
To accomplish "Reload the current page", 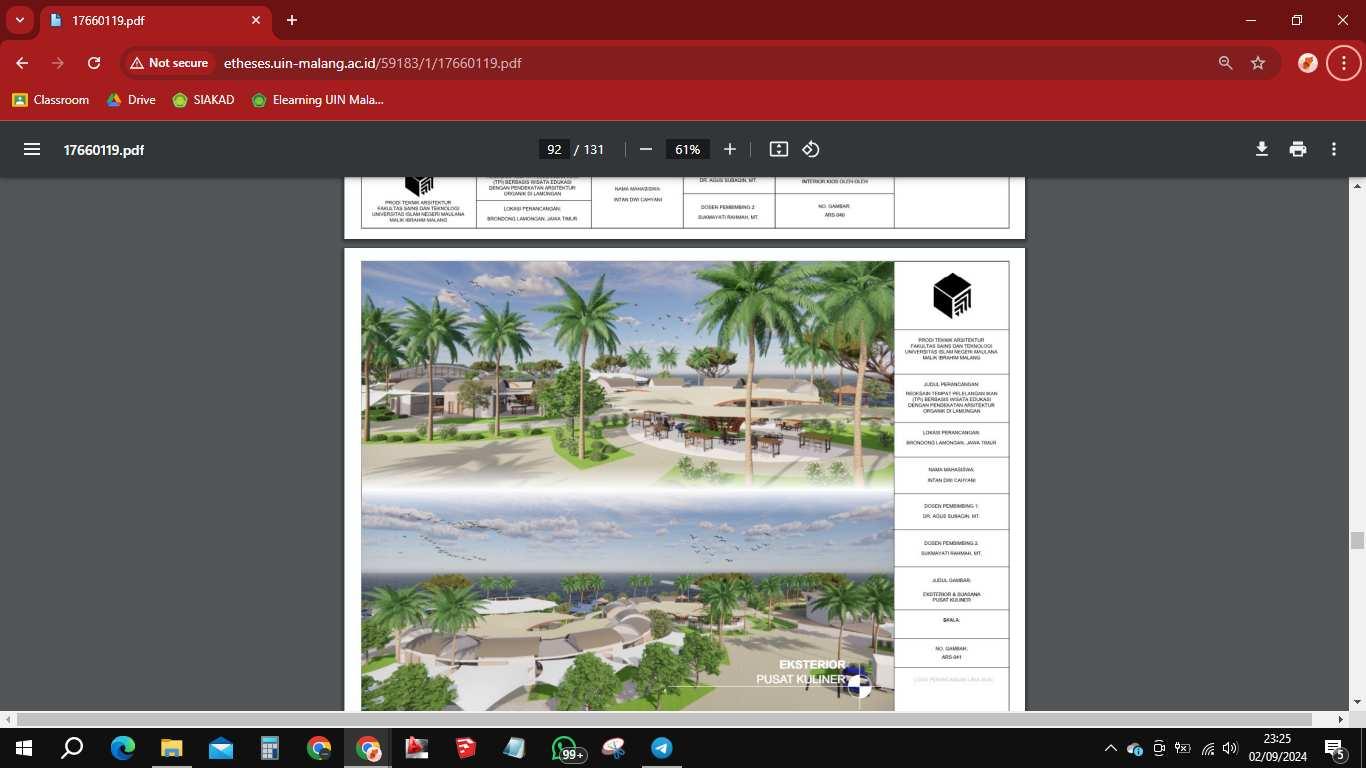I will pos(94,63).
